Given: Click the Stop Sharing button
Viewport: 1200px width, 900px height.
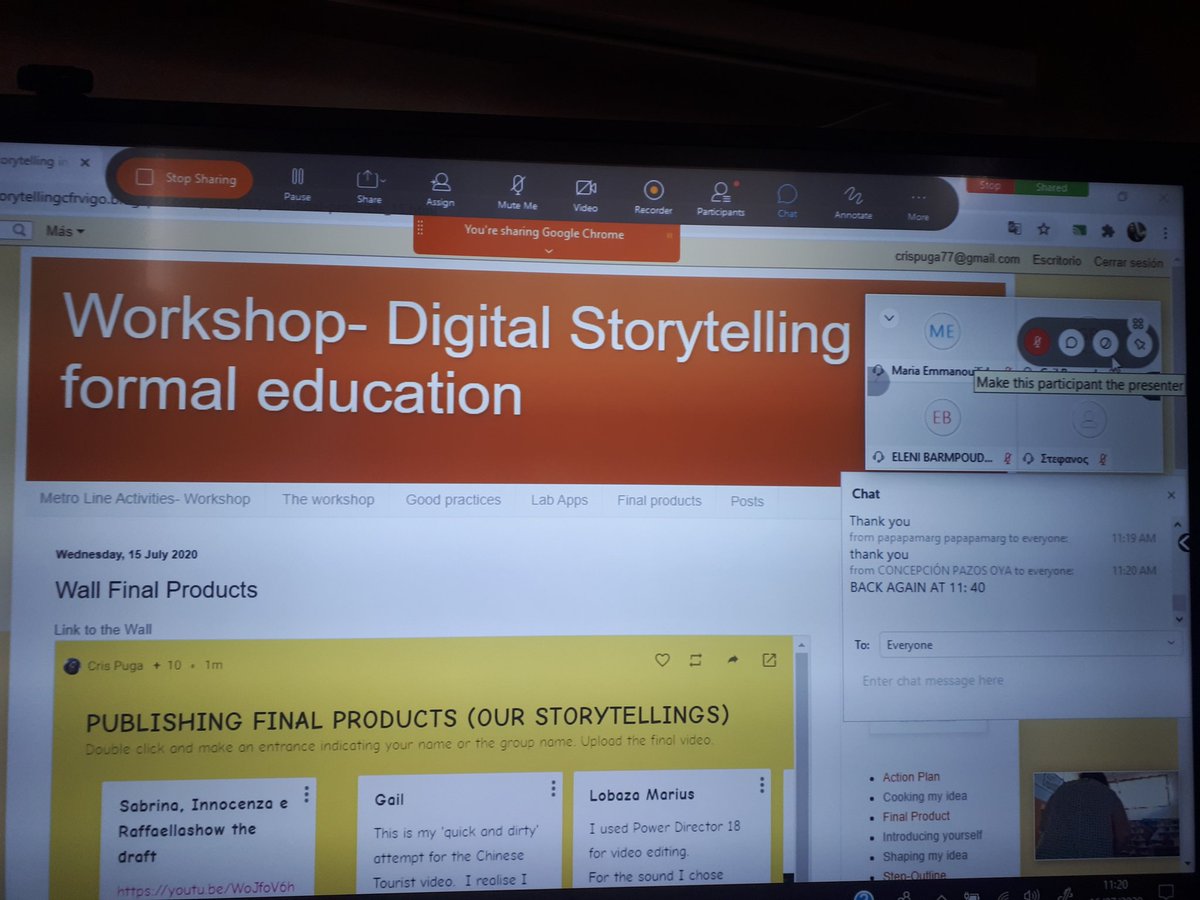Looking at the screenshot, I should tap(185, 179).
